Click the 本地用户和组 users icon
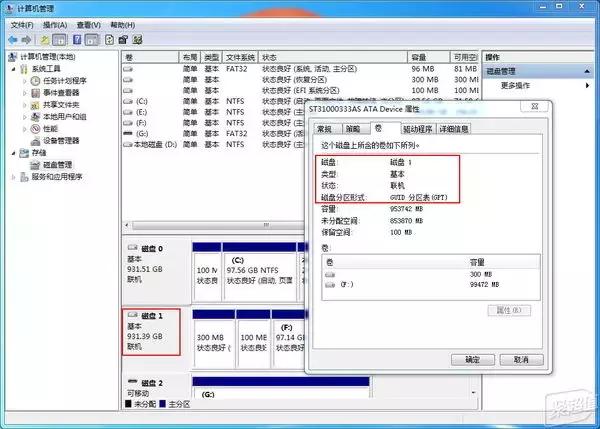This screenshot has width=600, height=429. [x=35, y=117]
